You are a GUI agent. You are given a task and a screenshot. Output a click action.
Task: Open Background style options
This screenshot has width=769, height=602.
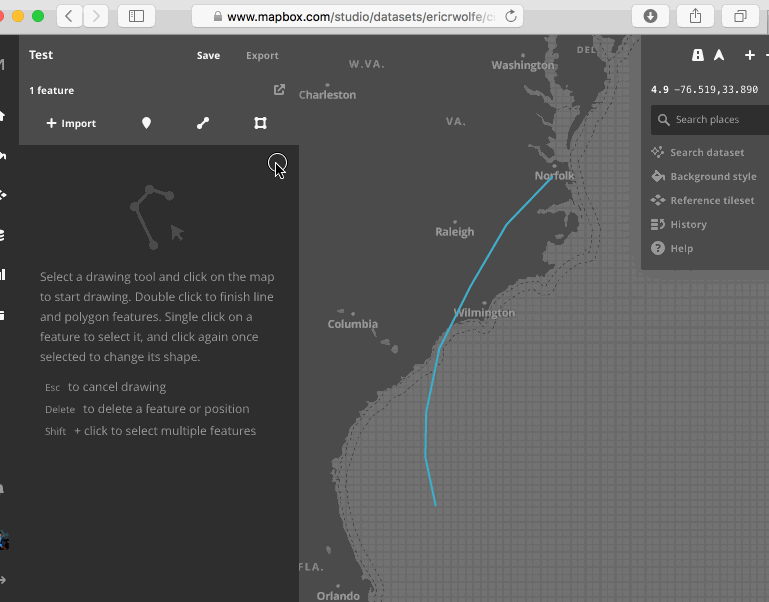click(704, 176)
